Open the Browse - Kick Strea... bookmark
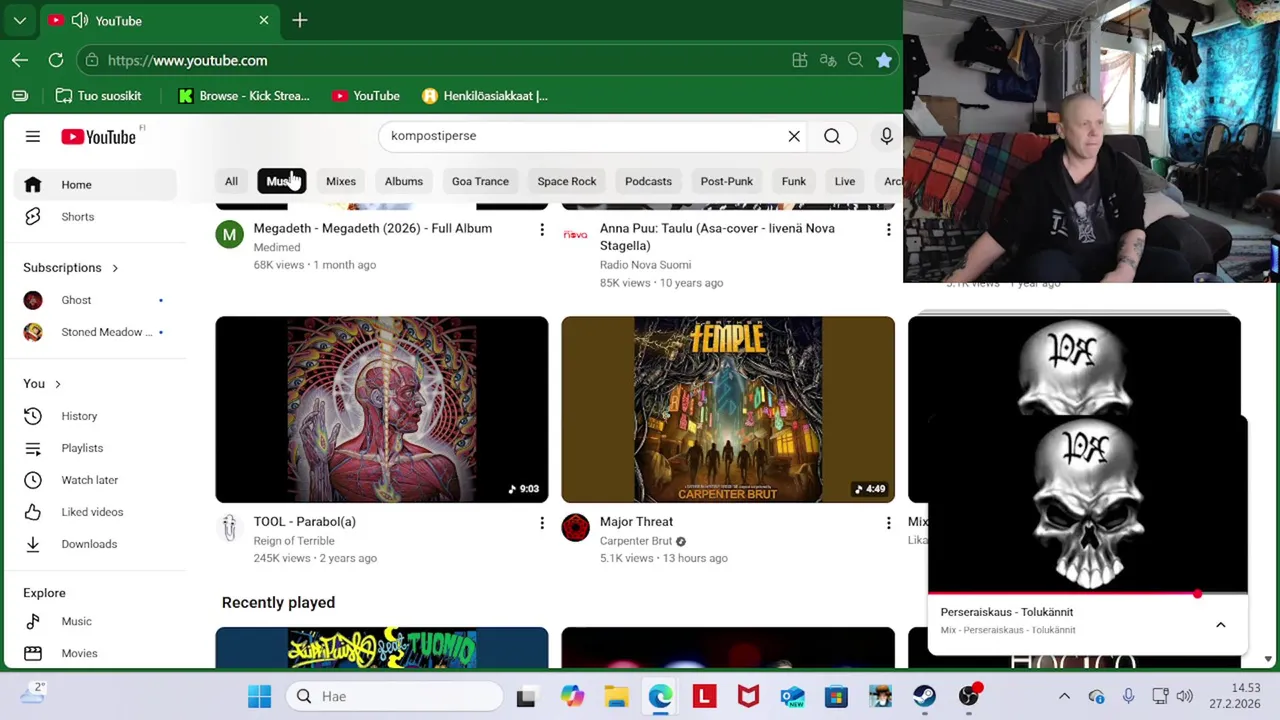The image size is (1280, 720). pyautogui.click(x=244, y=96)
